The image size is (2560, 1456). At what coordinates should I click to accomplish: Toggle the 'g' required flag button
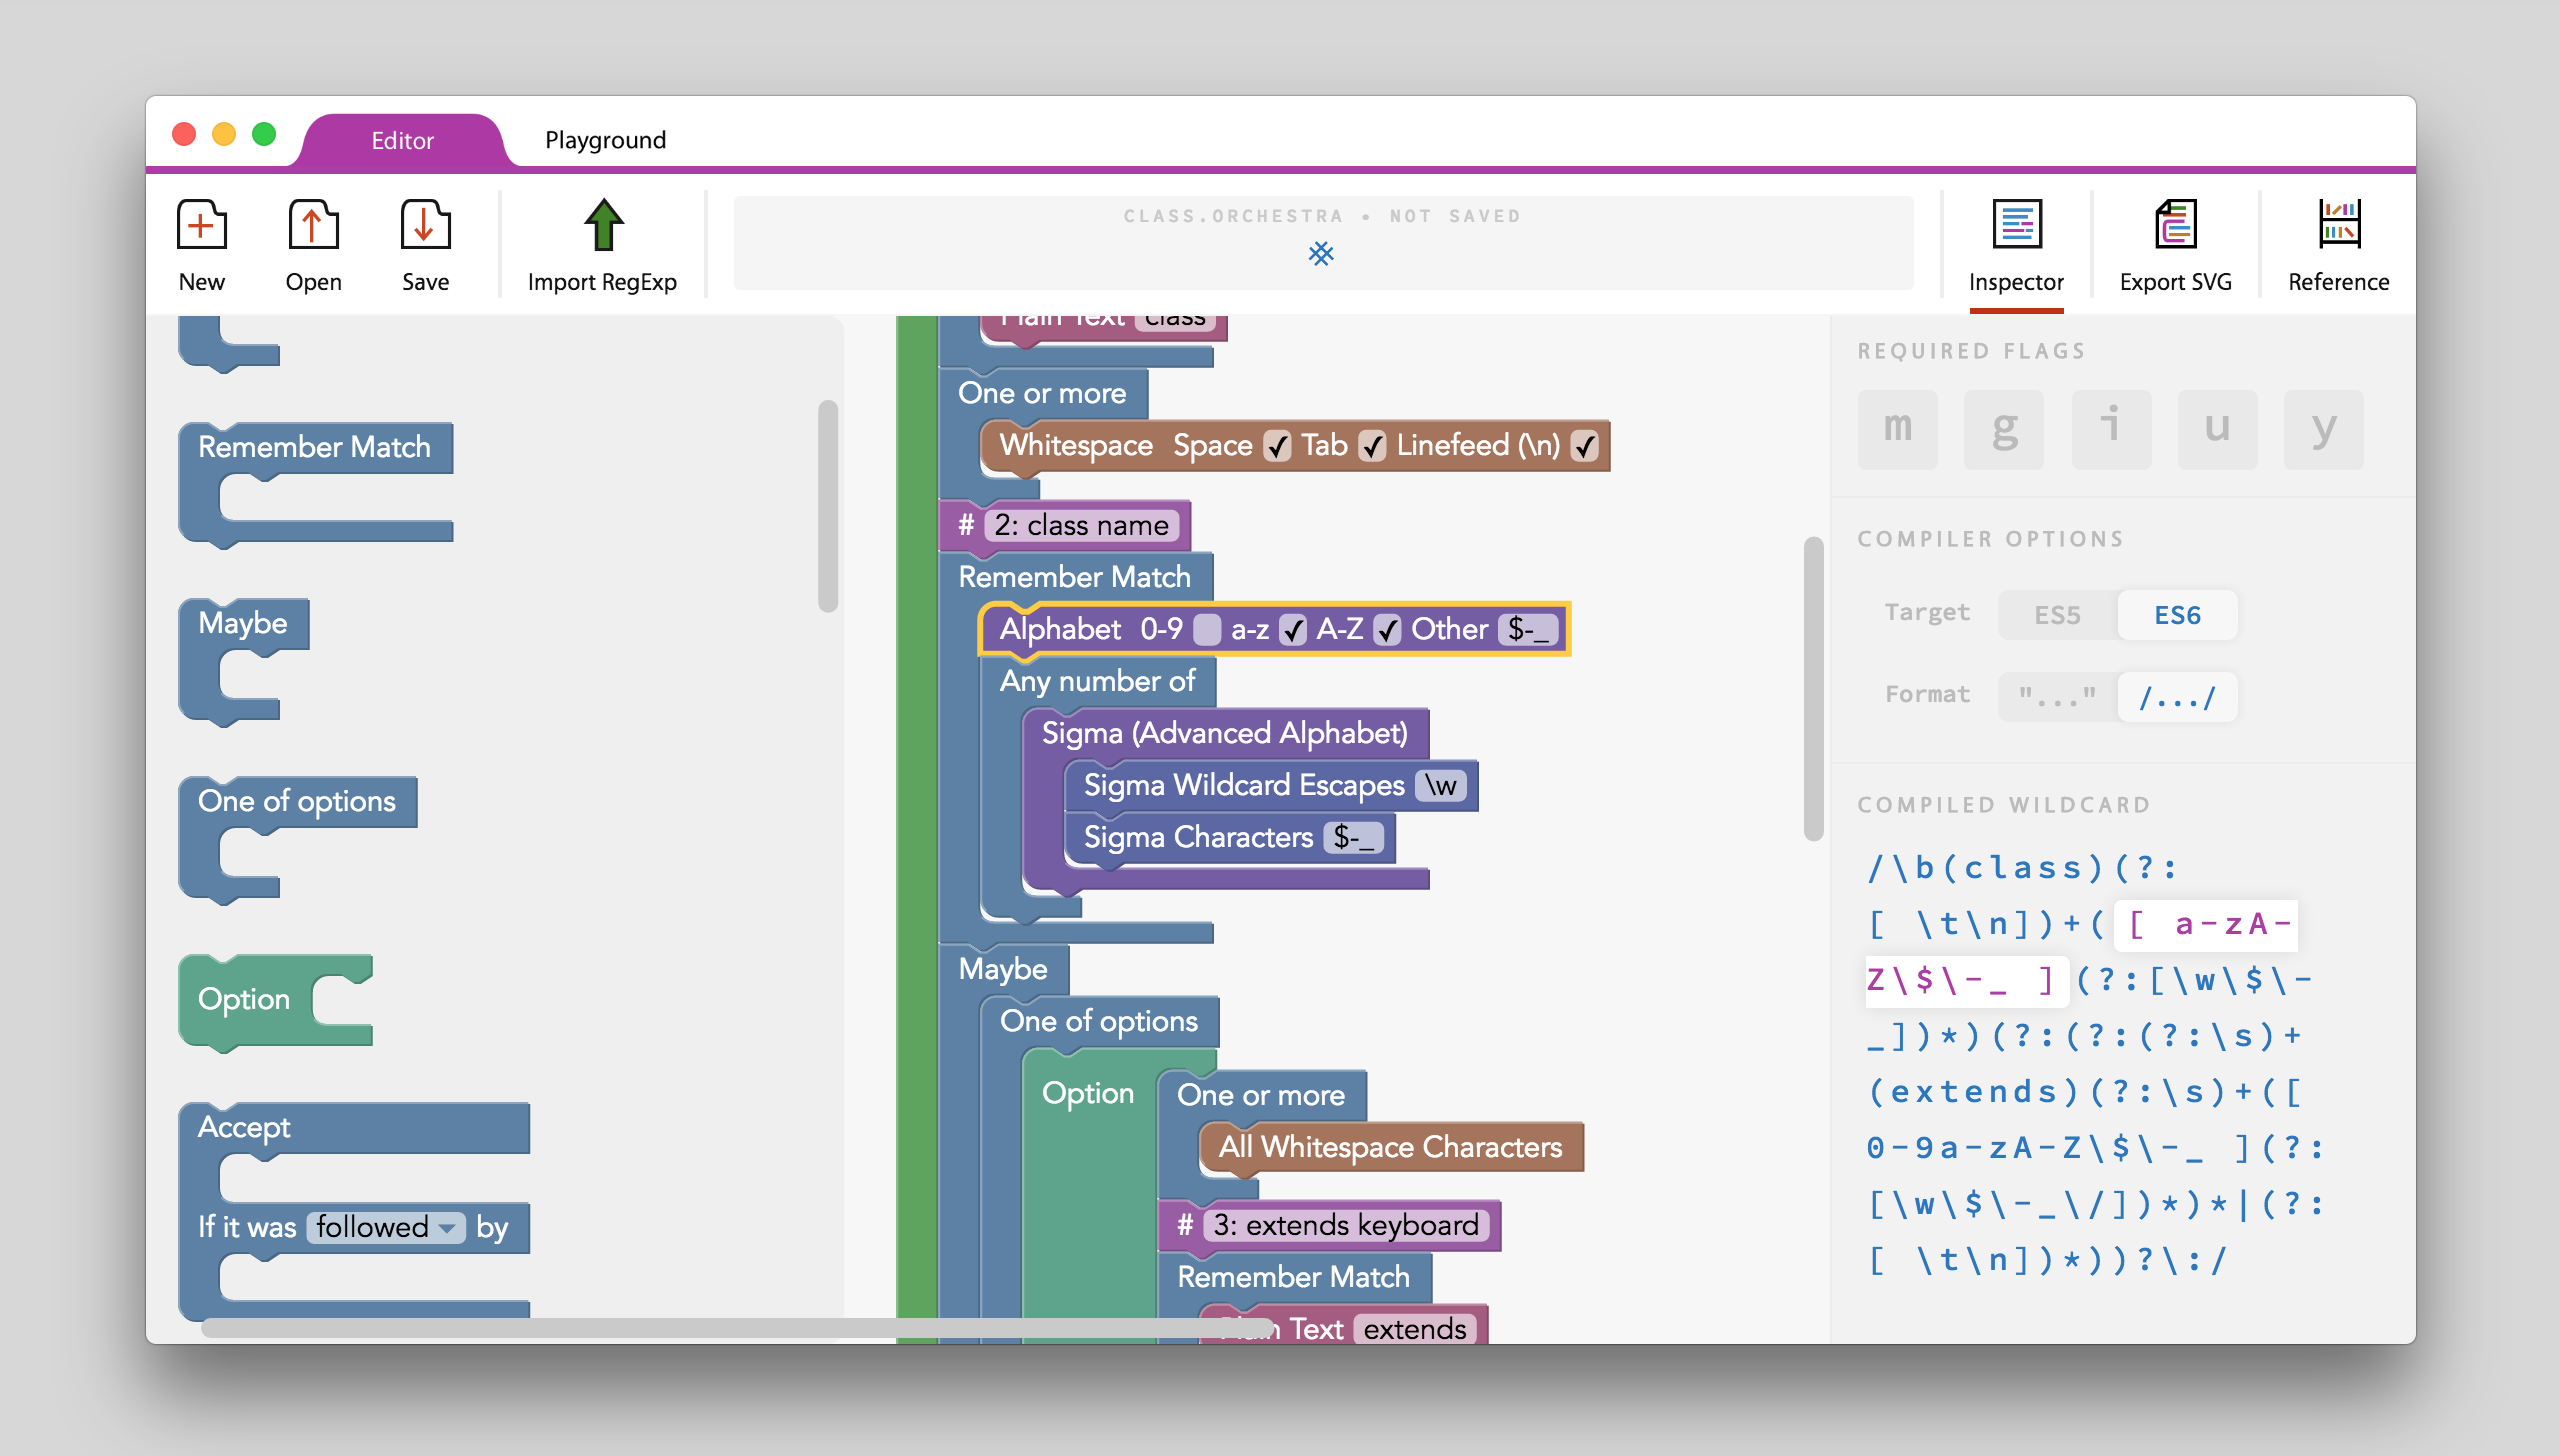pyautogui.click(x=2004, y=430)
